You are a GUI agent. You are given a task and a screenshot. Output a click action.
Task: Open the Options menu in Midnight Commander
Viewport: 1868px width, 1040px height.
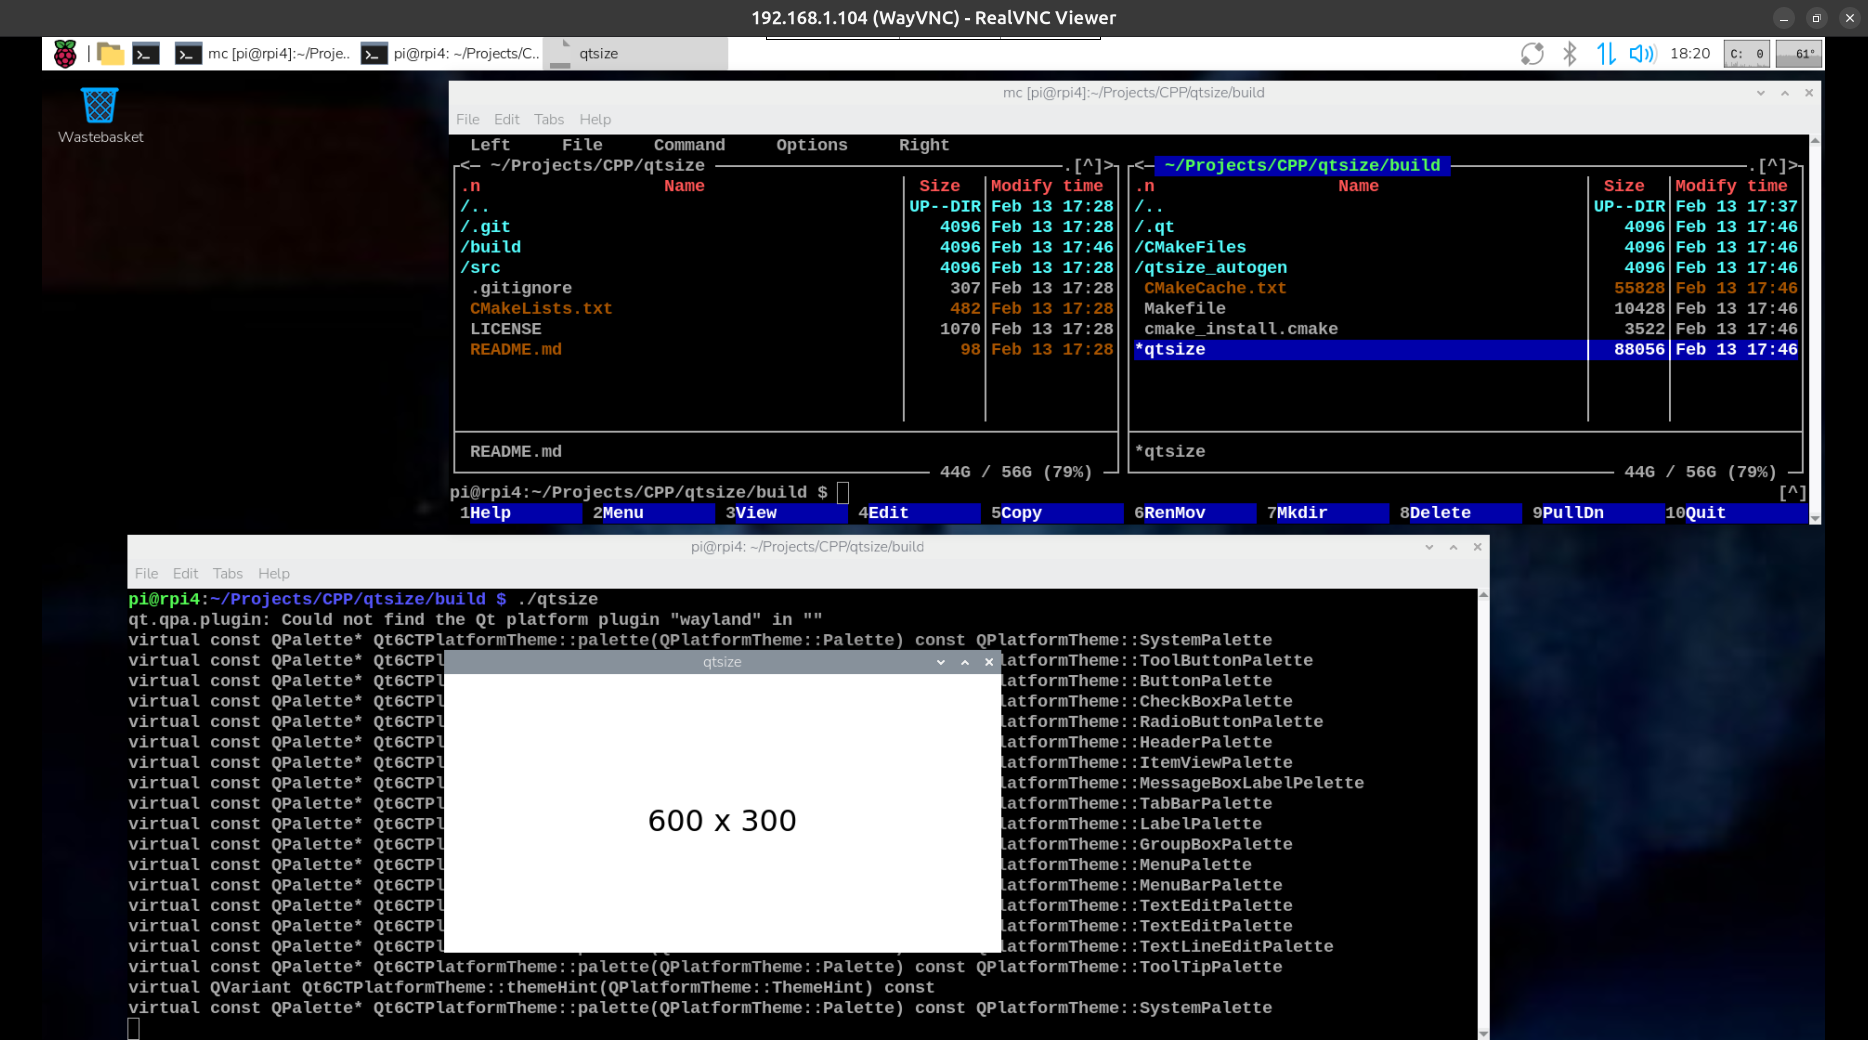[x=811, y=145]
